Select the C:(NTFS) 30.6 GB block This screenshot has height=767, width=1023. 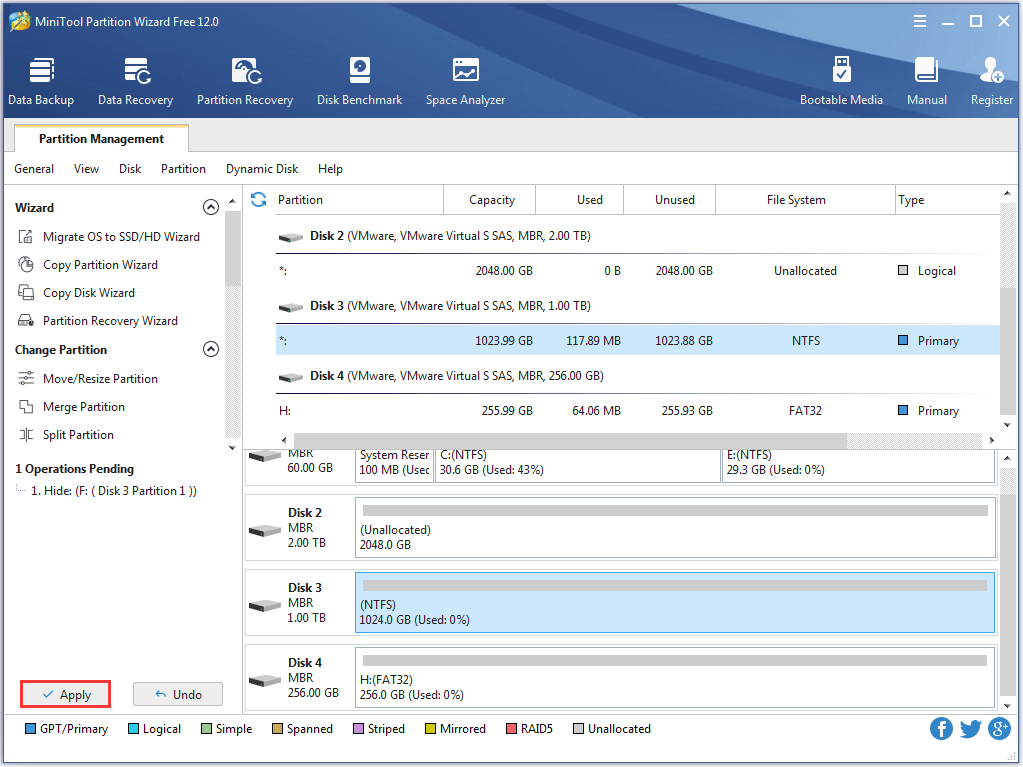point(577,466)
